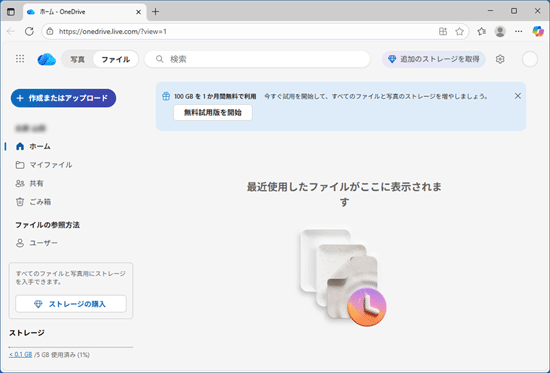Close the ホーム - OneDrive tab
This screenshot has width=550, height=373.
tap(139, 12)
